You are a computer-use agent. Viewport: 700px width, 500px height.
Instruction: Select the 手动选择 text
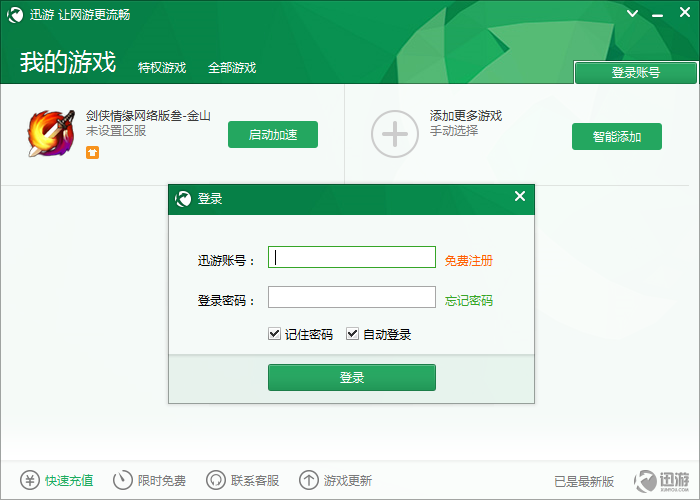pos(454,131)
